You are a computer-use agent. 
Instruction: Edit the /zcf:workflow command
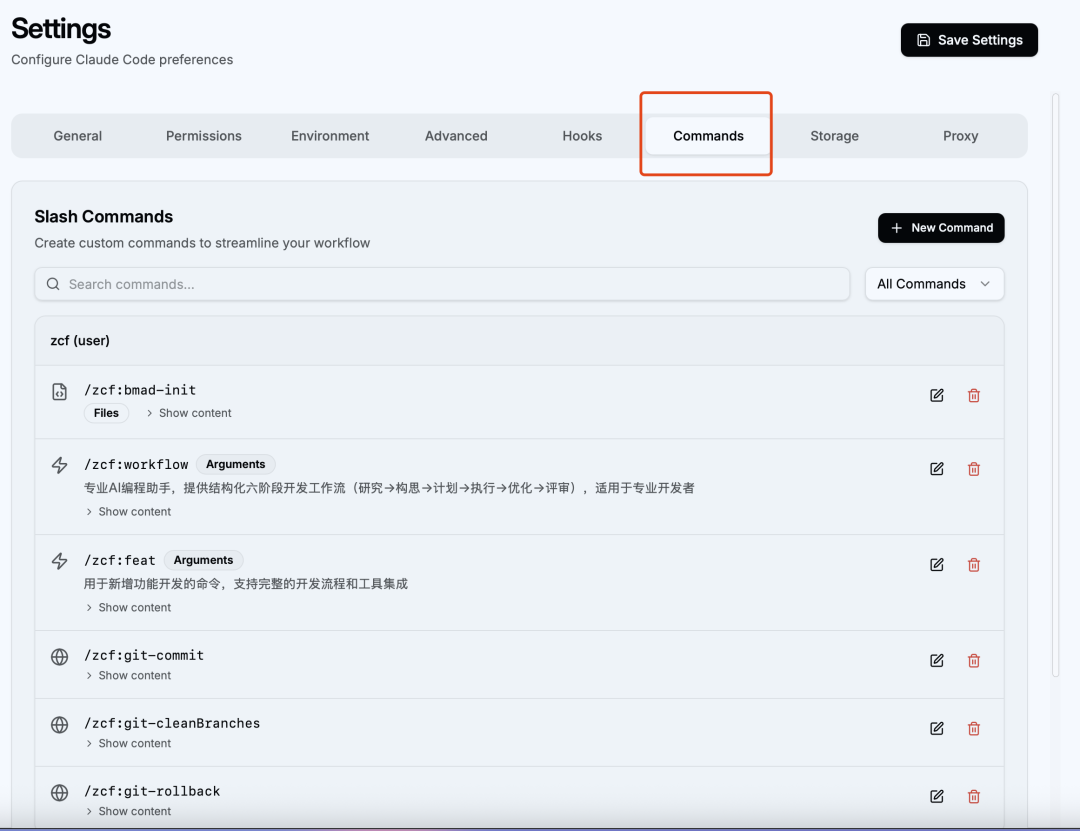coord(937,469)
